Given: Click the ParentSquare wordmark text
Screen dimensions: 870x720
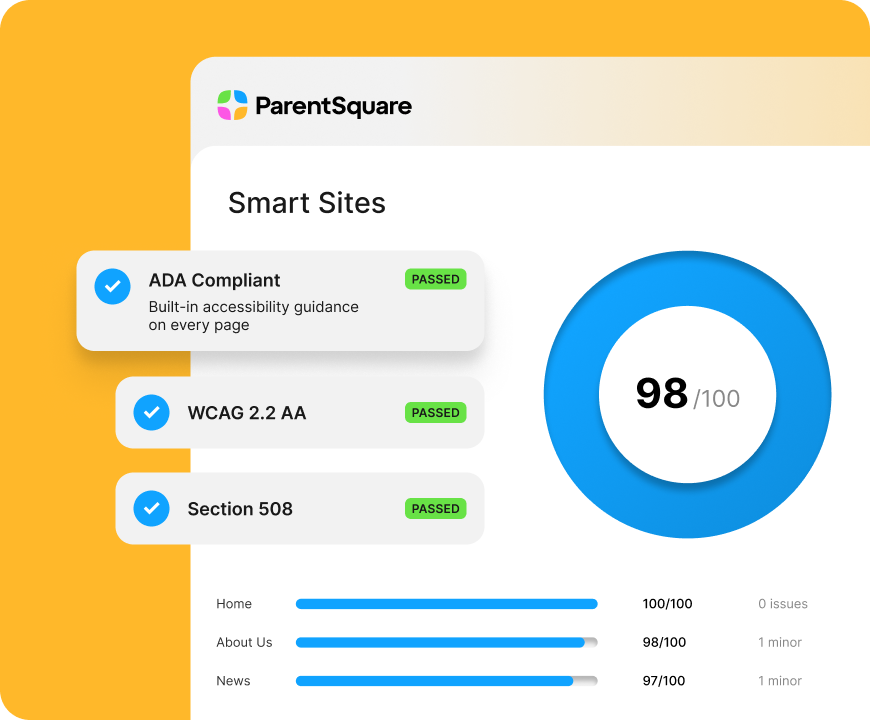Looking at the screenshot, I should click(x=333, y=106).
